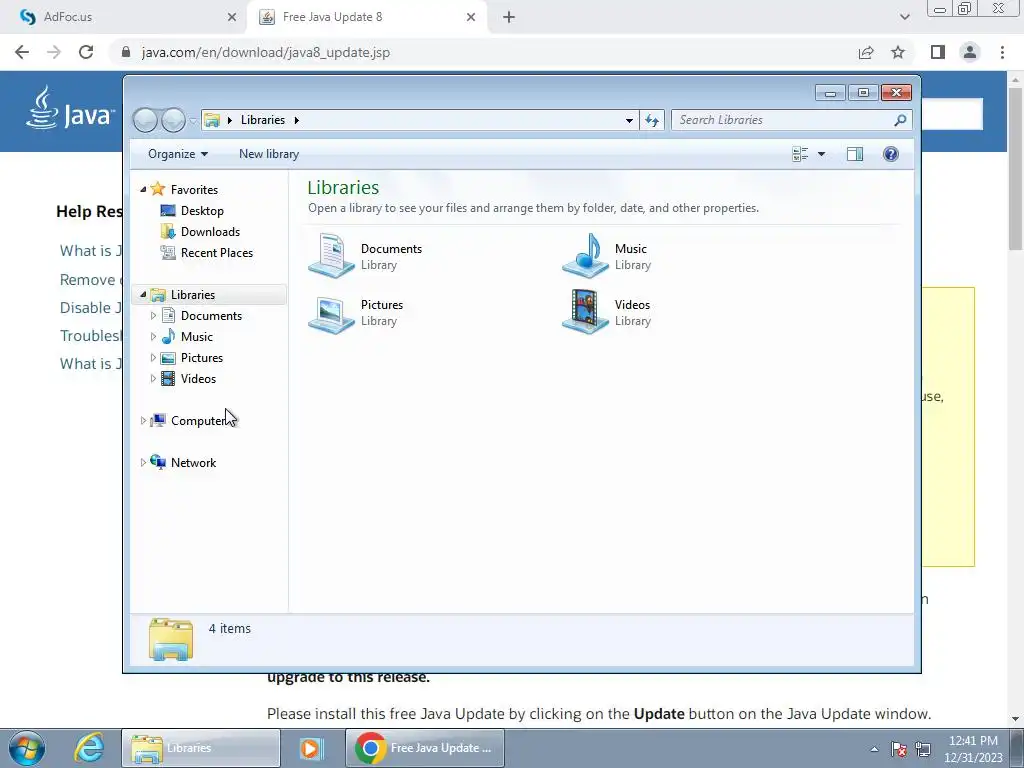Select Music in navigation tree

197,336
